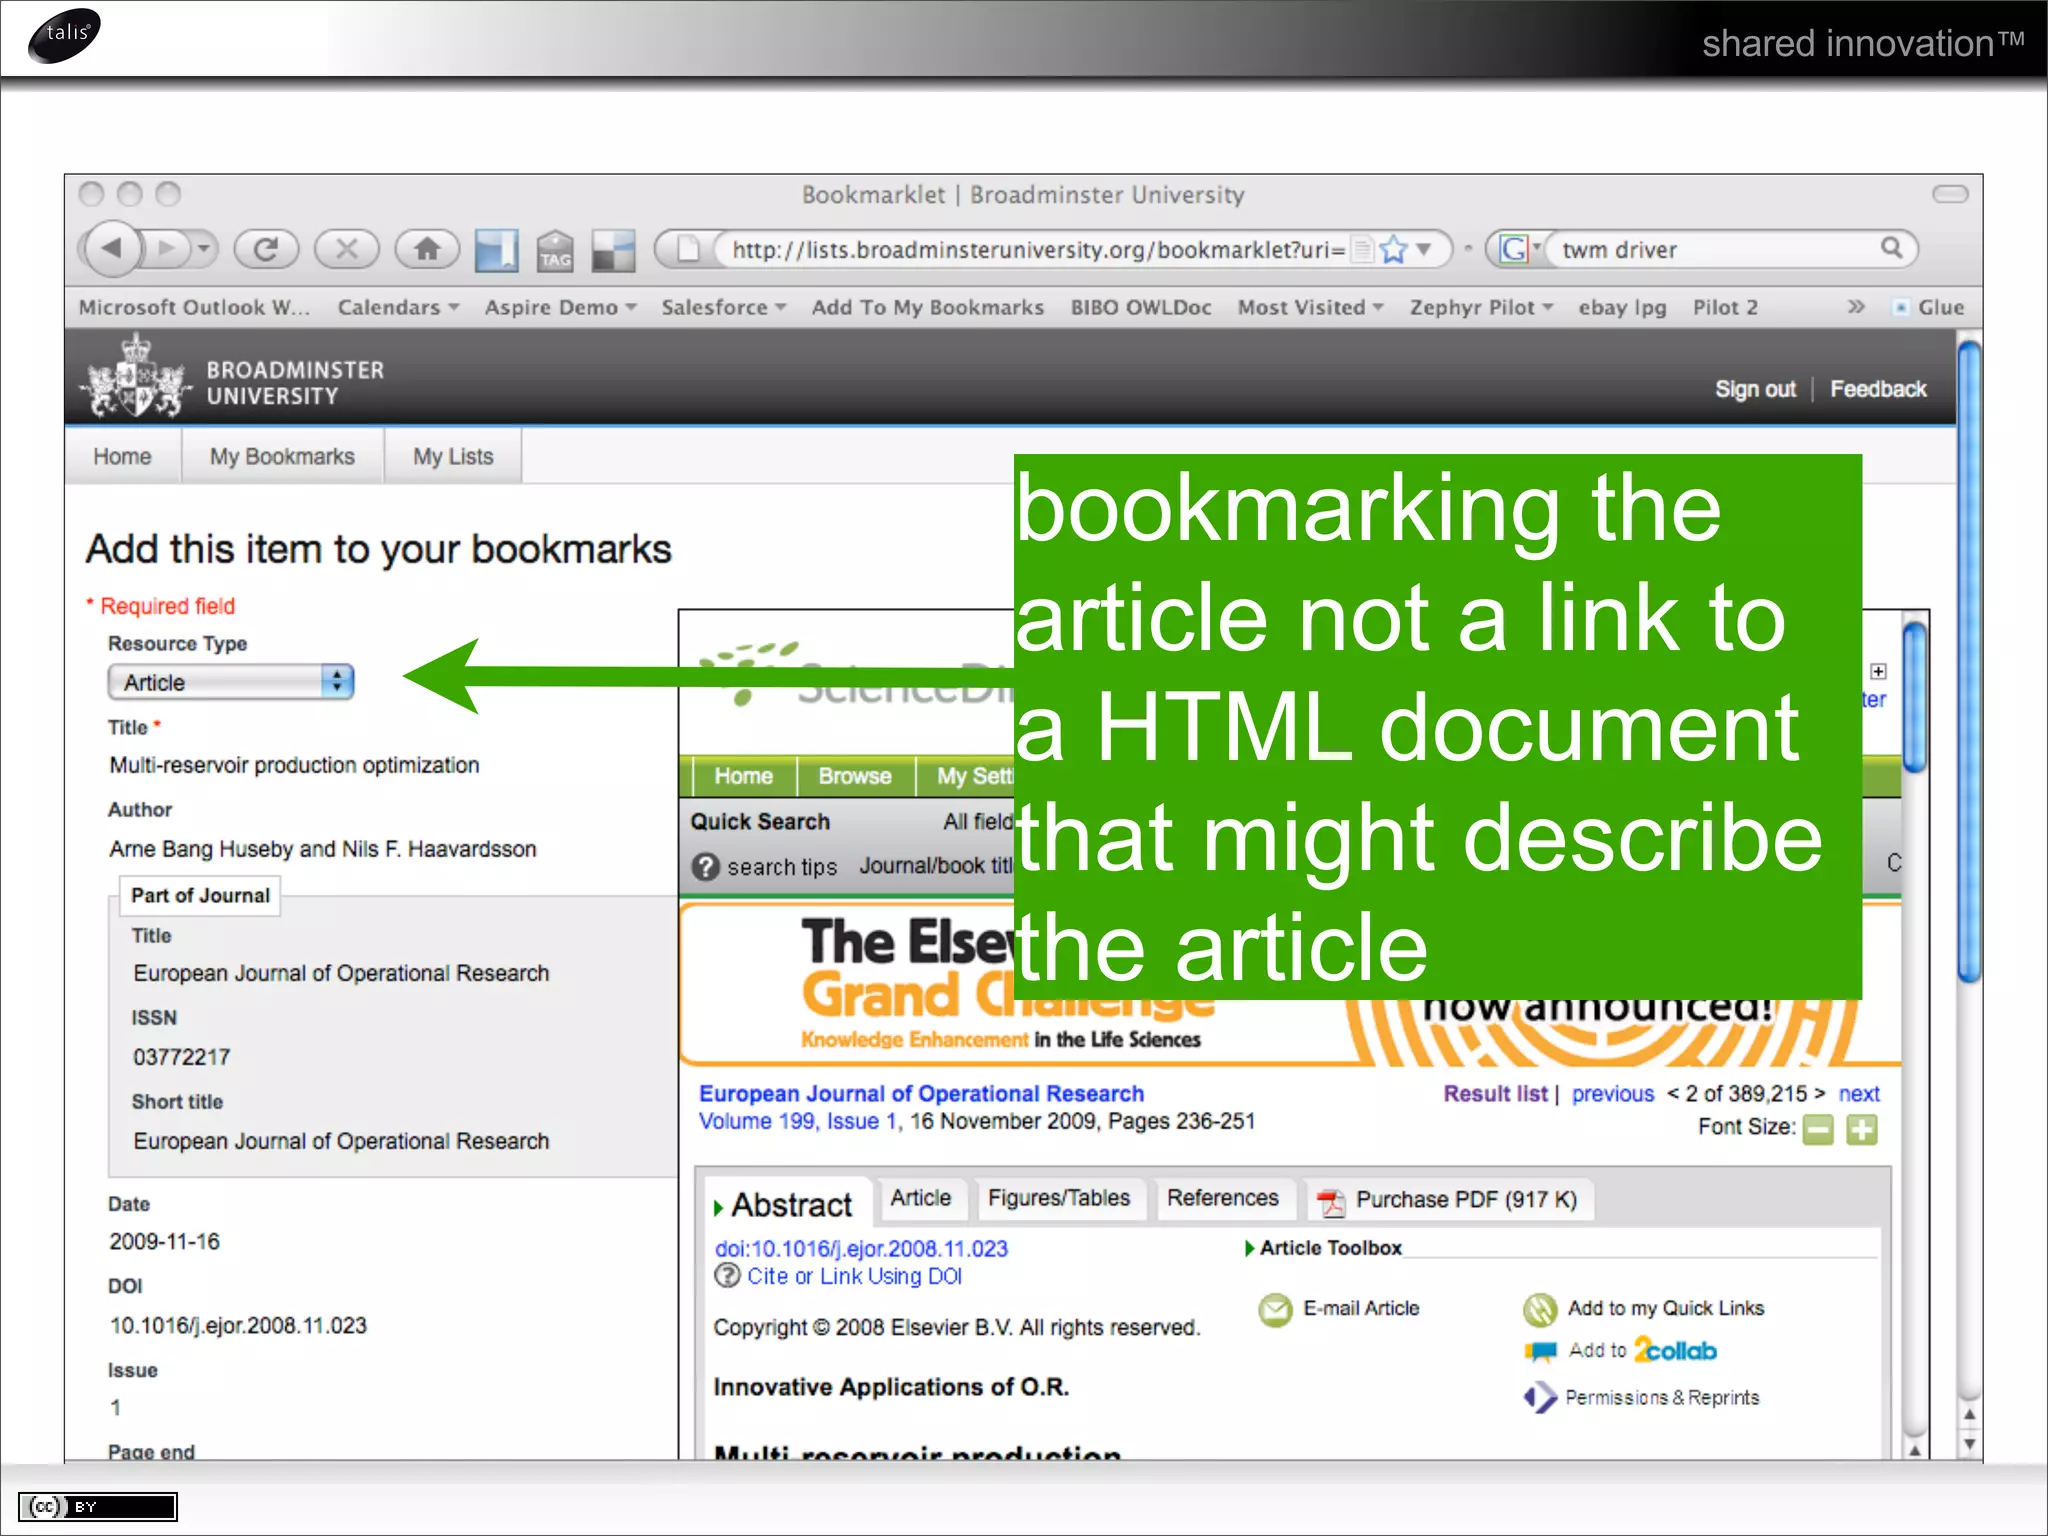The width and height of the screenshot is (2048, 1536).
Task: Click the embedded ScienceDirect frame scrollbar thumb
Action: click(1914, 697)
